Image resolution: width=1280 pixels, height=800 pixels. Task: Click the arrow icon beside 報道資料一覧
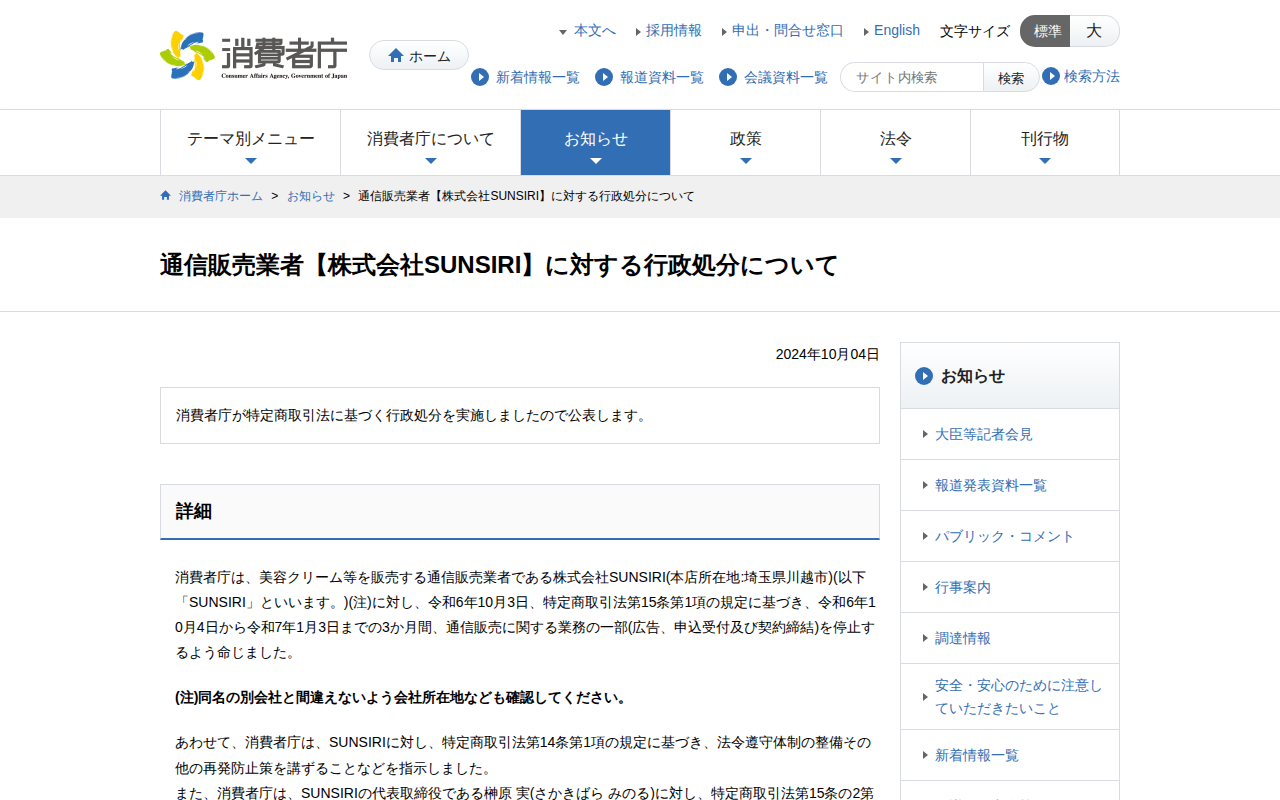604,77
